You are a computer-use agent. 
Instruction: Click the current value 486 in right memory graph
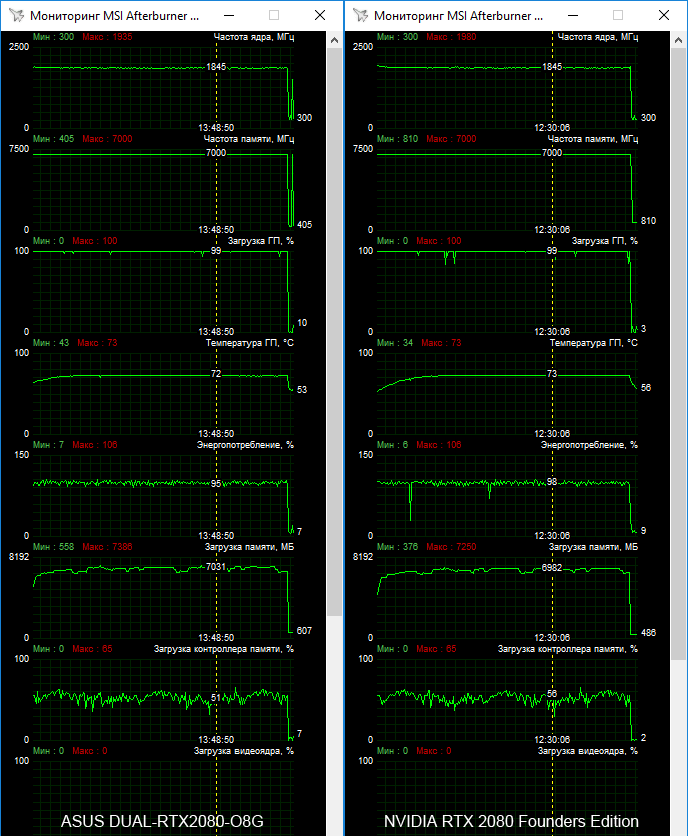pos(648,633)
